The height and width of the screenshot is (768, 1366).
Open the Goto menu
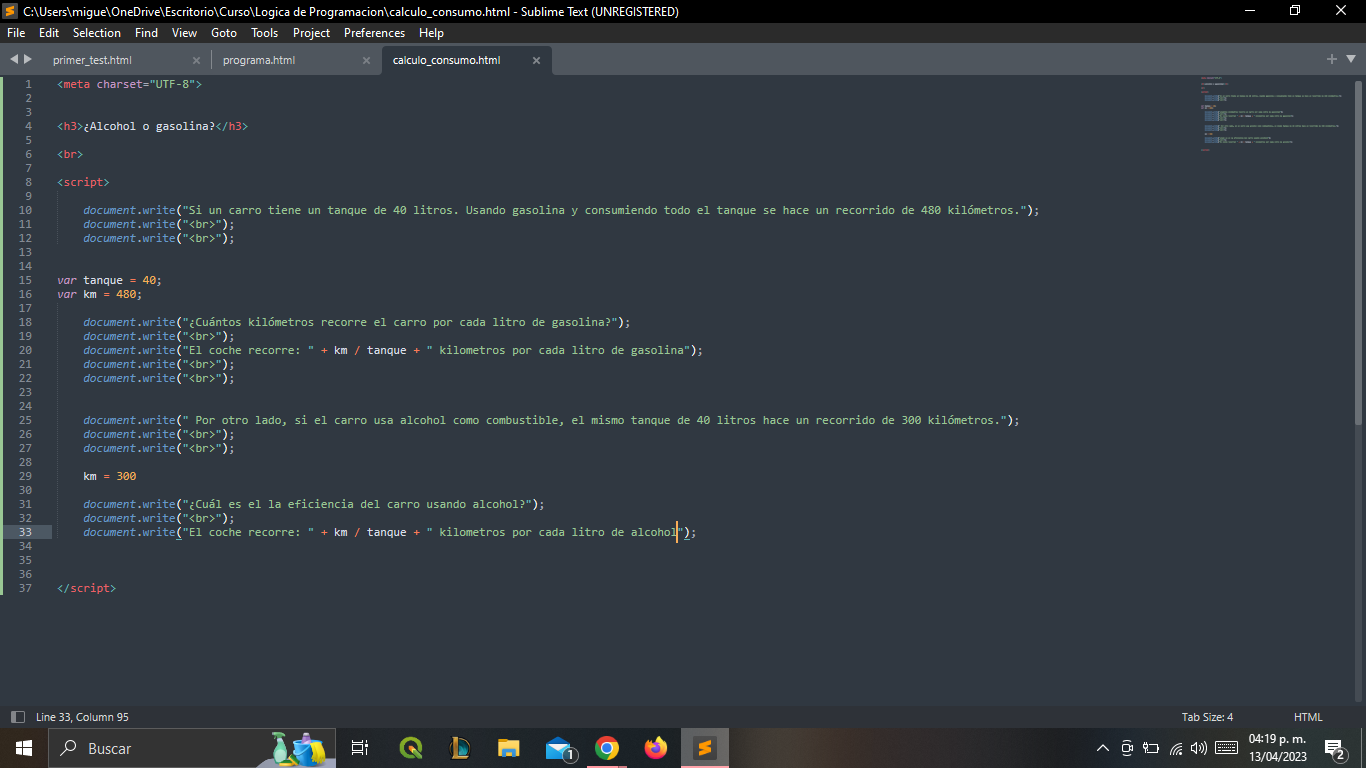click(224, 33)
